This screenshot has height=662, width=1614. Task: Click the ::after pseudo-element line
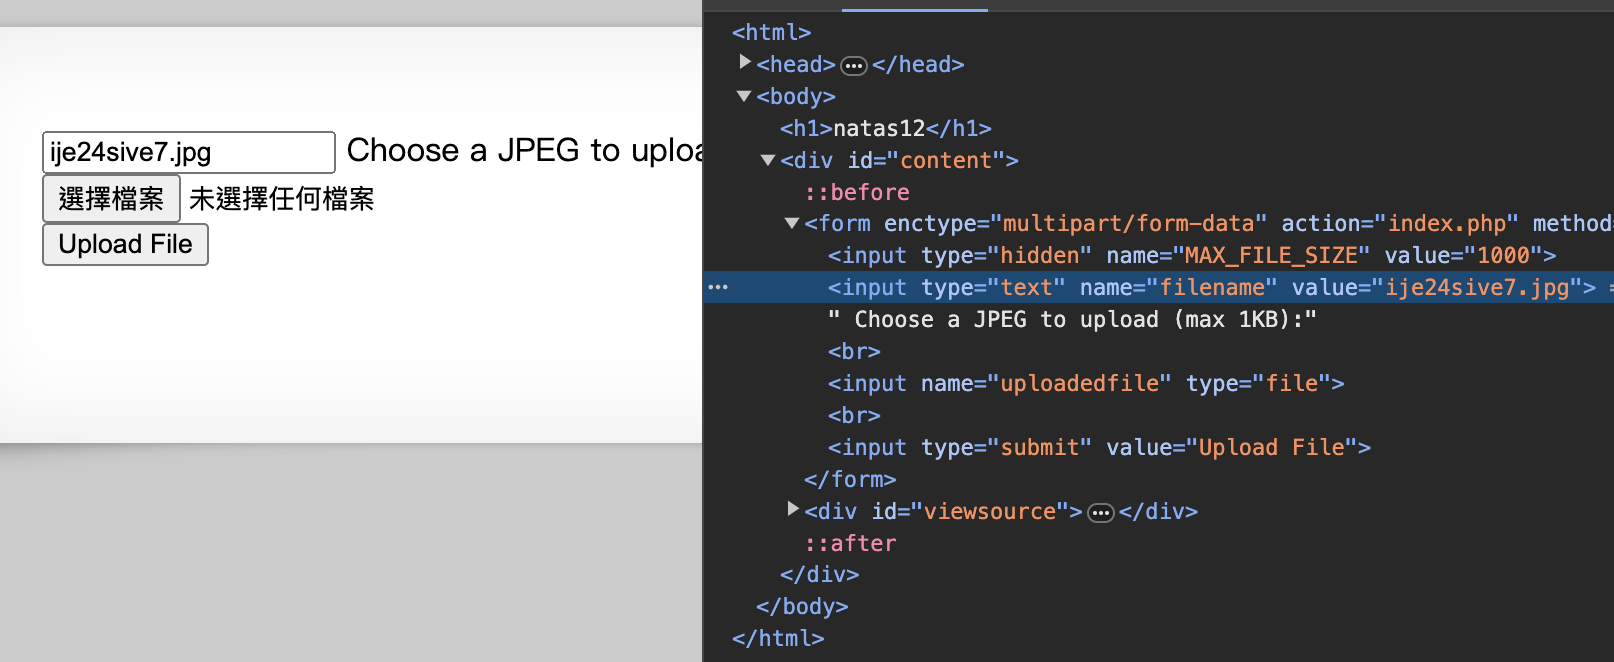click(x=850, y=543)
